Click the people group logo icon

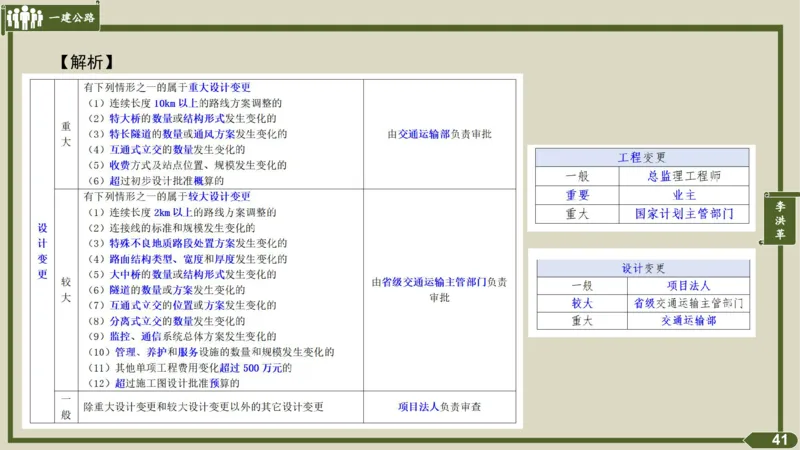[x=24, y=17]
